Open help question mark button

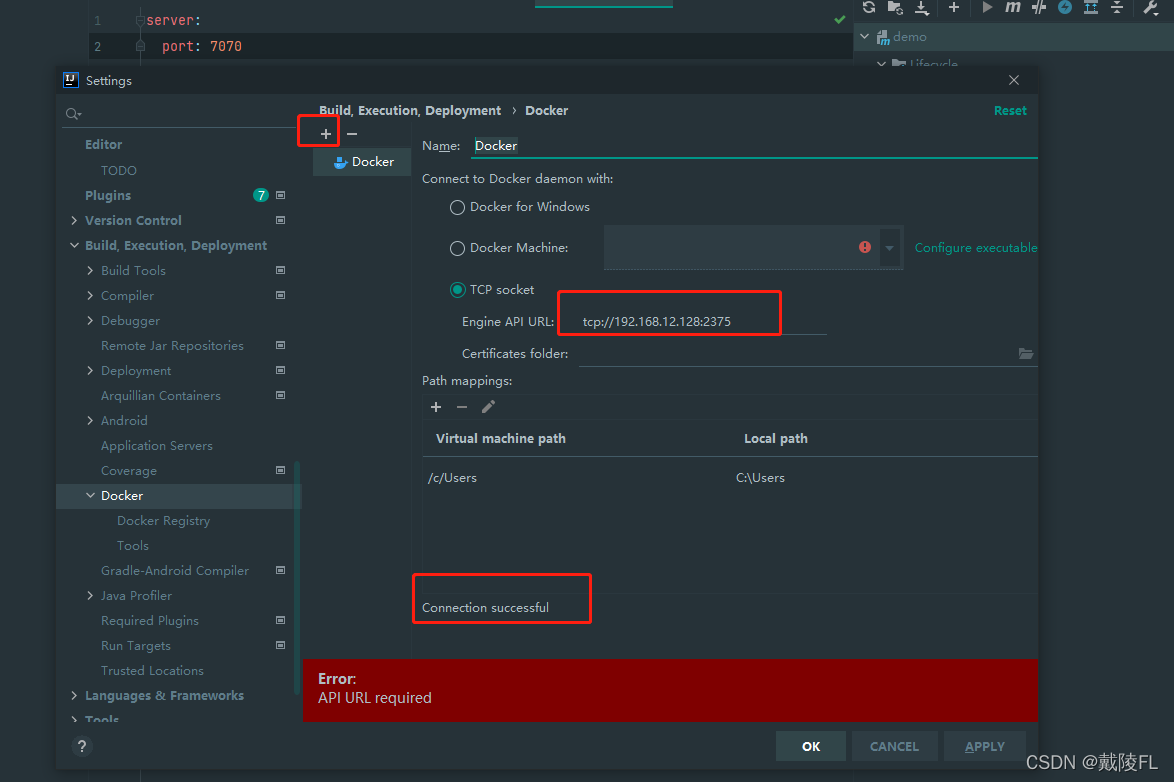(x=82, y=746)
